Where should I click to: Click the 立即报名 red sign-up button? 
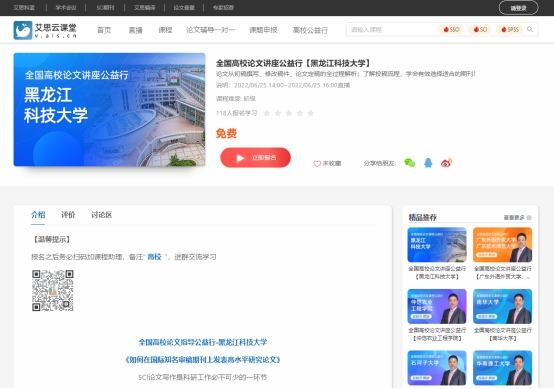[255, 158]
